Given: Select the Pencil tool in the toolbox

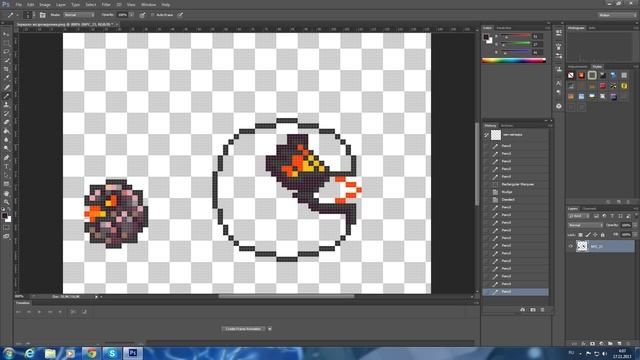Looking at the screenshot, I should click(6, 96).
